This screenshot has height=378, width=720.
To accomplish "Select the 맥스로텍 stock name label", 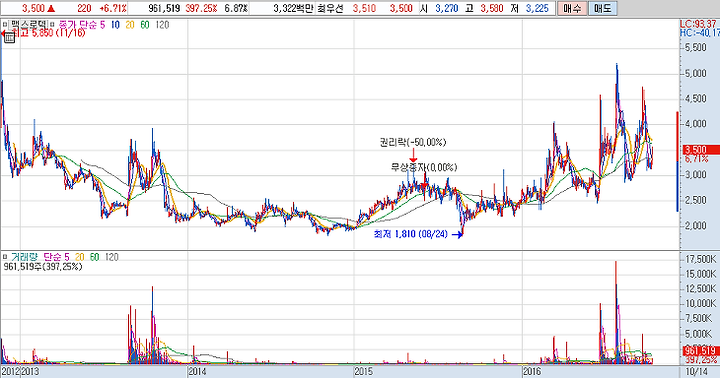I will click(x=28, y=24).
